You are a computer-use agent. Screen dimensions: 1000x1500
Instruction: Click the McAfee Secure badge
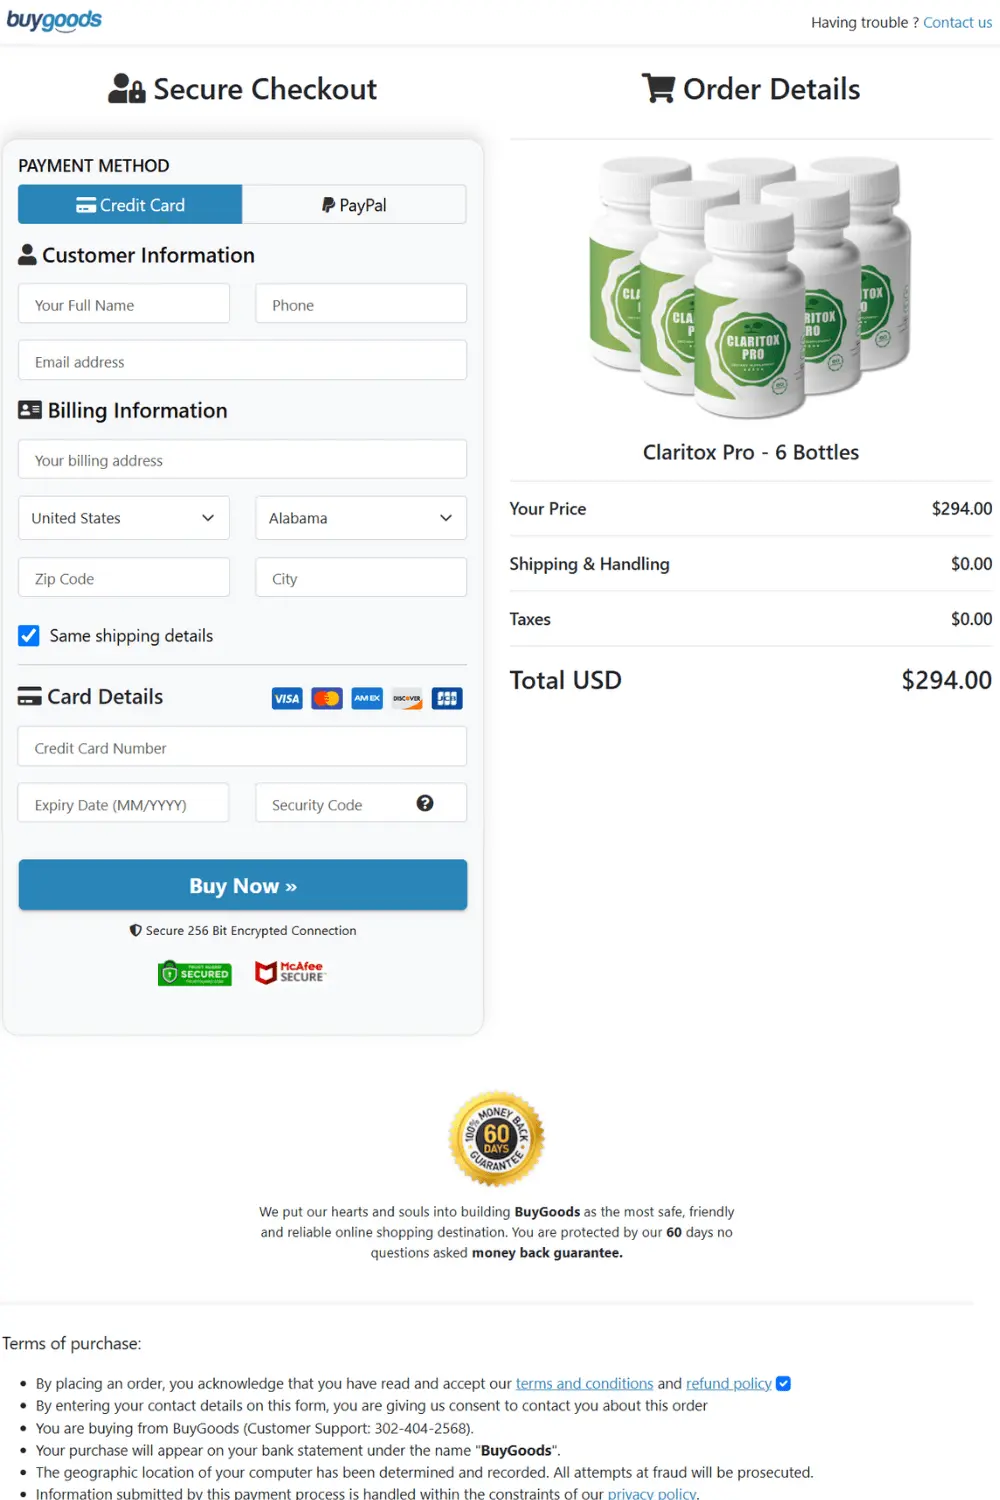coord(290,972)
